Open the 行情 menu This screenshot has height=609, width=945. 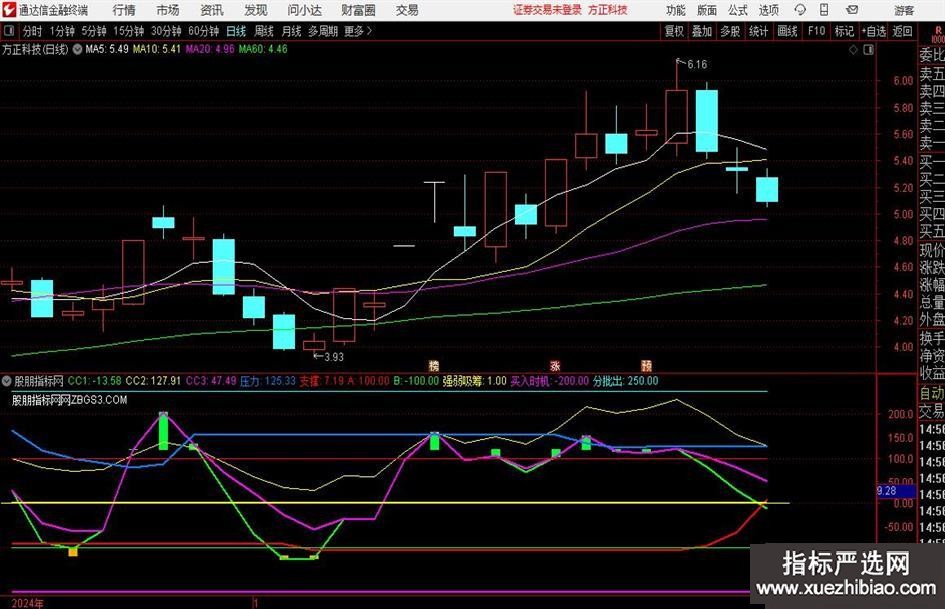(124, 10)
